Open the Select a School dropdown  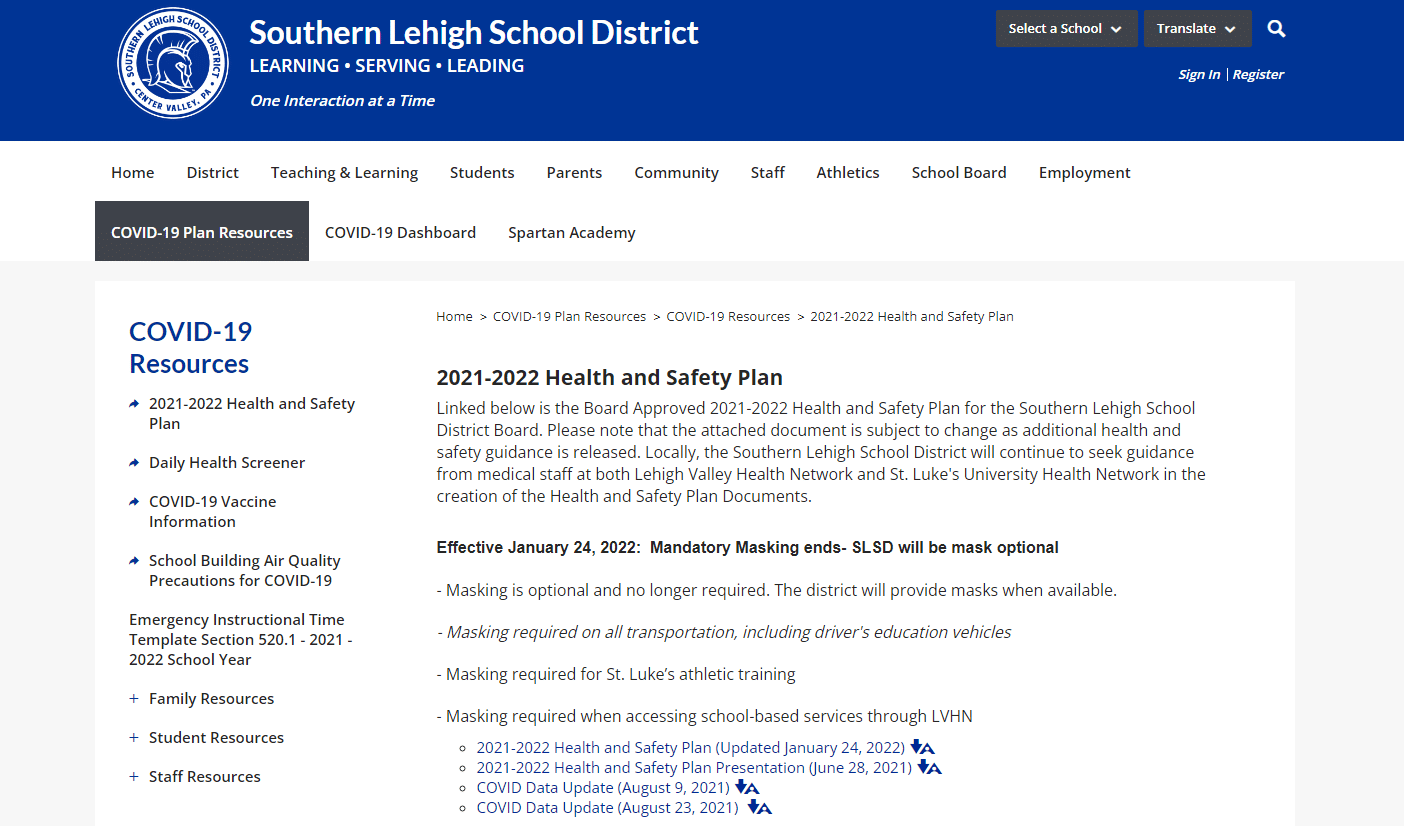(1066, 28)
